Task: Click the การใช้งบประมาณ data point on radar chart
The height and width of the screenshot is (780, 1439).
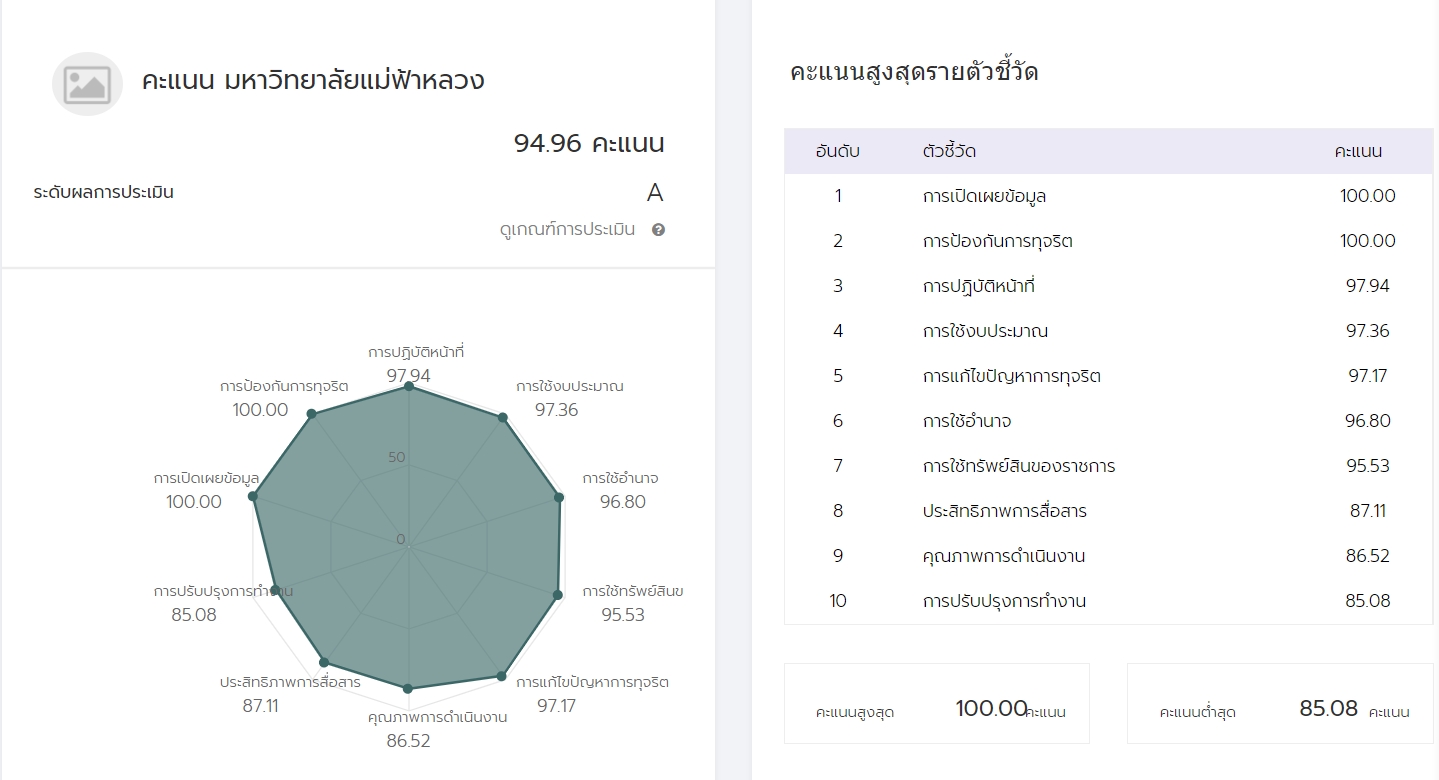Action: (x=502, y=417)
